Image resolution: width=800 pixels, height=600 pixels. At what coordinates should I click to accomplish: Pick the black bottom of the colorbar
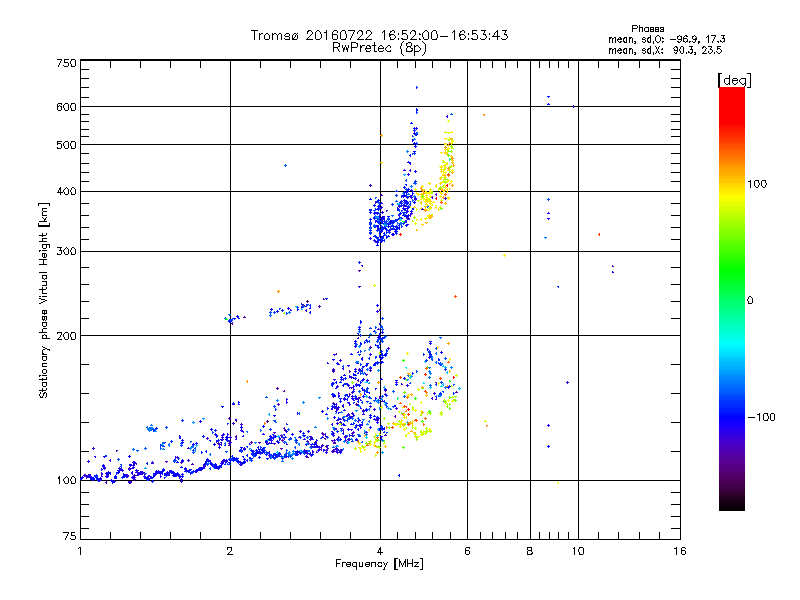pos(732,504)
